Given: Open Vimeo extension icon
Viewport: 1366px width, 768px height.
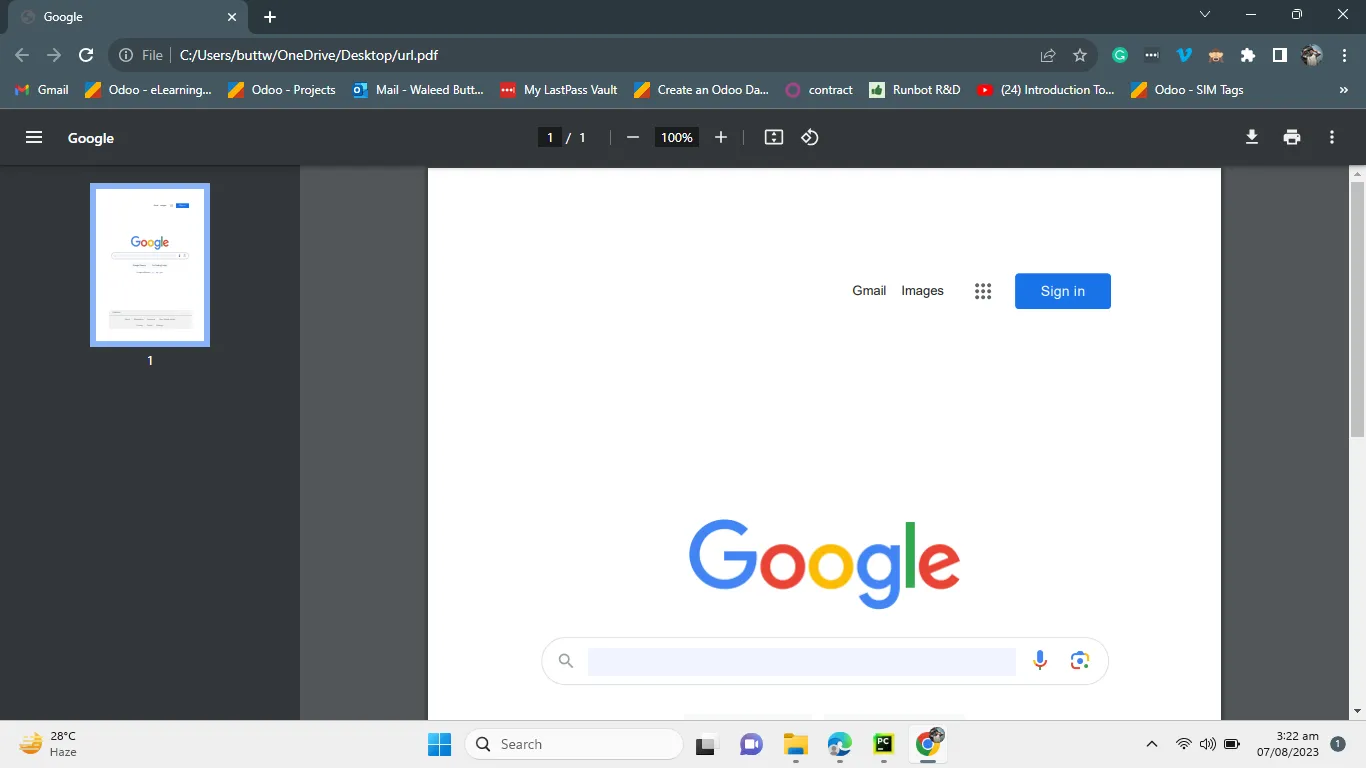Looking at the screenshot, I should (x=1184, y=56).
